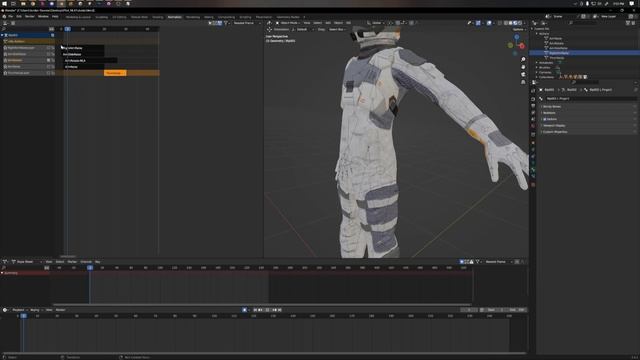Viewport: 640px width, 360px height.
Task: Open the Render menu
Action: point(30,17)
